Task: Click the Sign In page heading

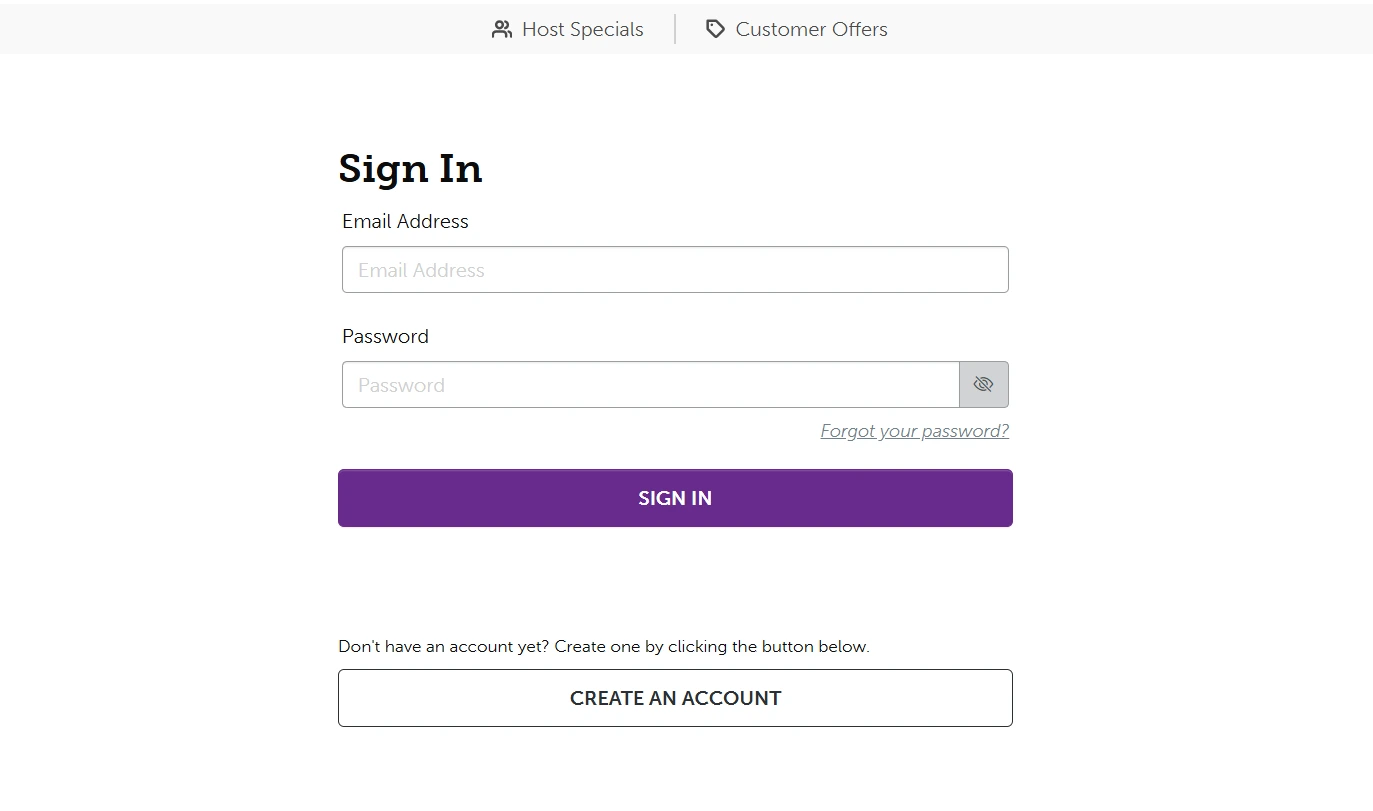Action: point(410,169)
